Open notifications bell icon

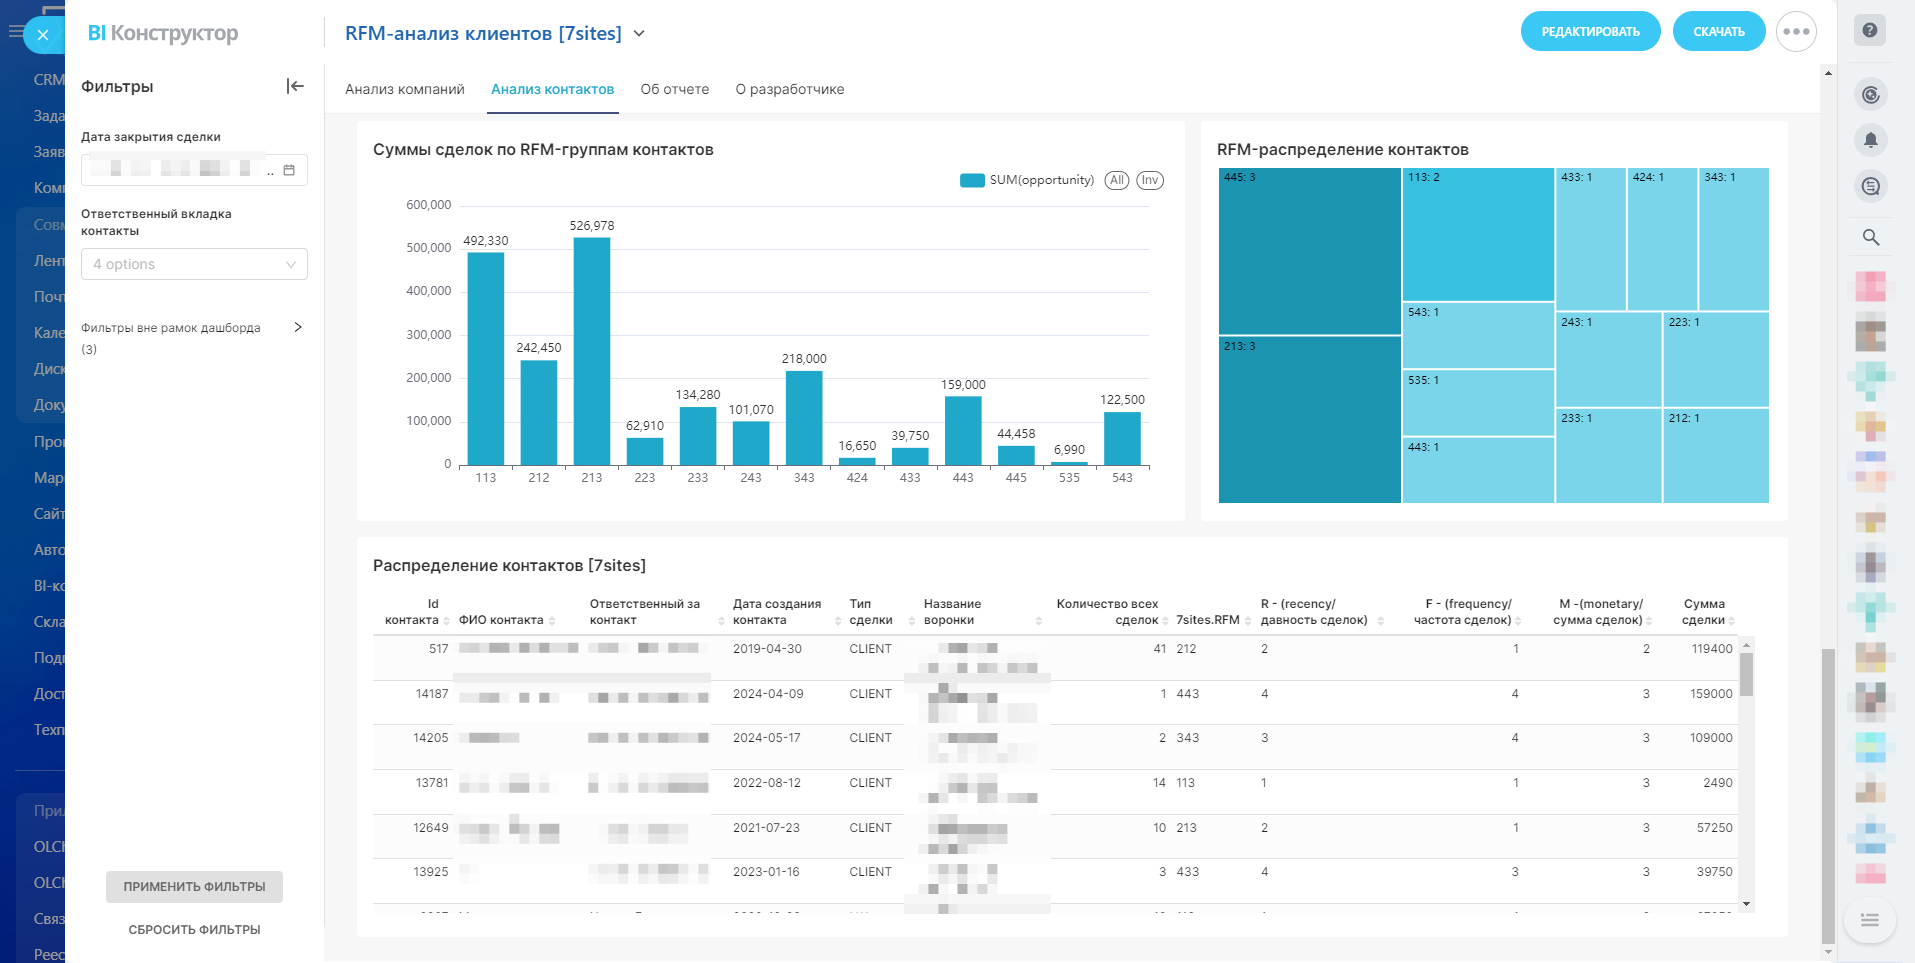[x=1870, y=140]
